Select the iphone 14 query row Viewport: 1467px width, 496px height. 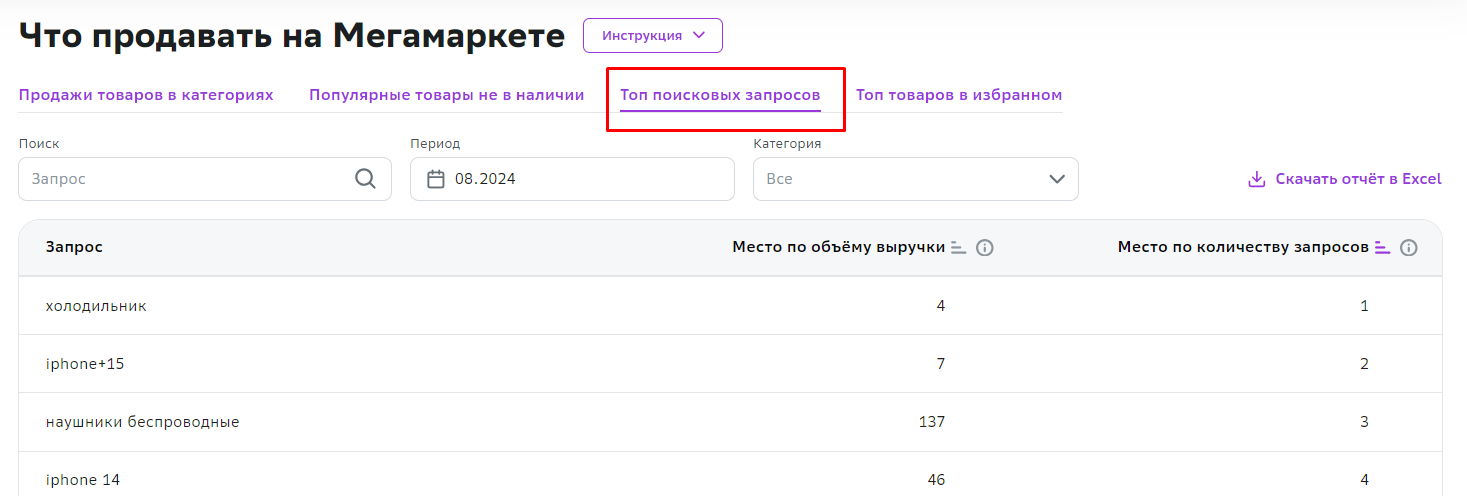pos(730,474)
